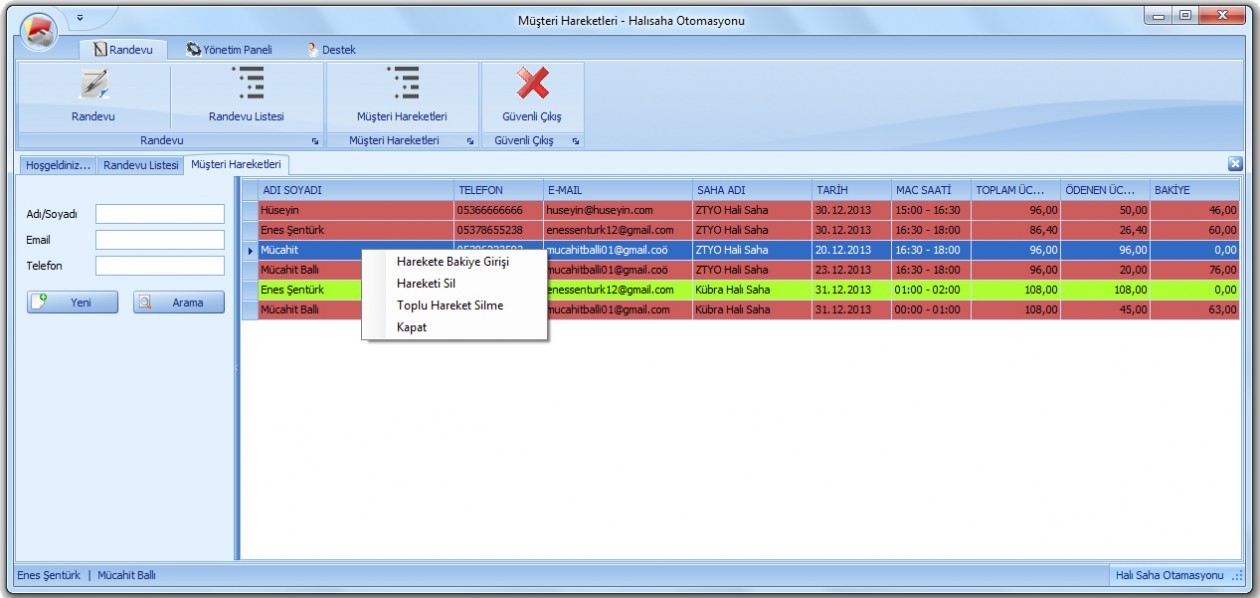Open the round application menu orb
The width and height of the screenshot is (1260, 598).
point(38,30)
